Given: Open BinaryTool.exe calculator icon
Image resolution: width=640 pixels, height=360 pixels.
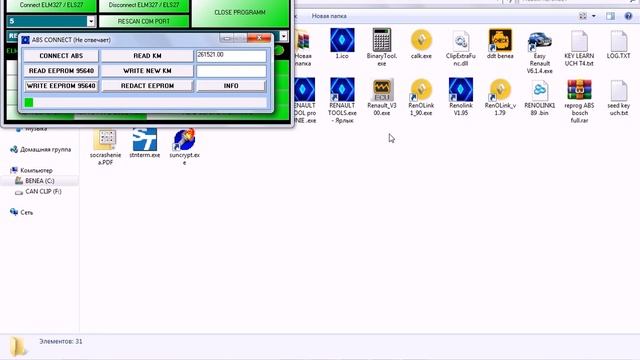Looking at the screenshot, I should click(382, 40).
